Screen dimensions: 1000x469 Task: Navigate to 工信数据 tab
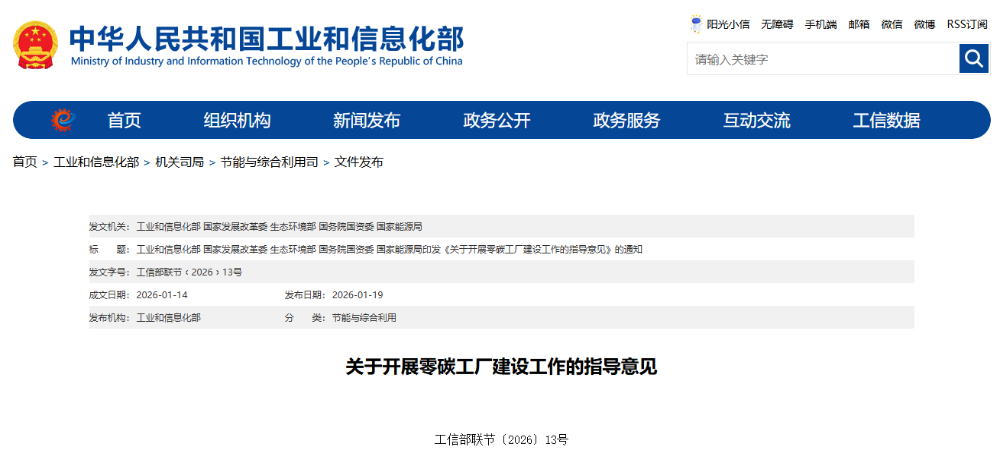(886, 121)
